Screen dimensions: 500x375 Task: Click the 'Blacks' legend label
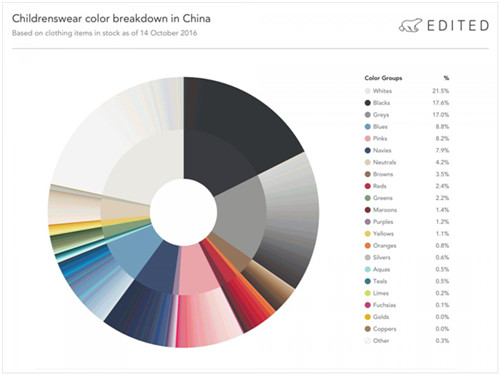coord(381,103)
